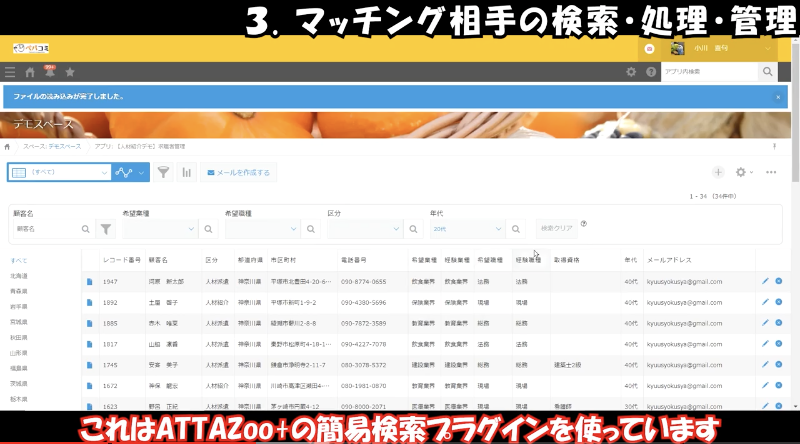Screen dimensions: 800x444
Task: Click the filter funnel icon in toolbar
Action: pos(163,172)
